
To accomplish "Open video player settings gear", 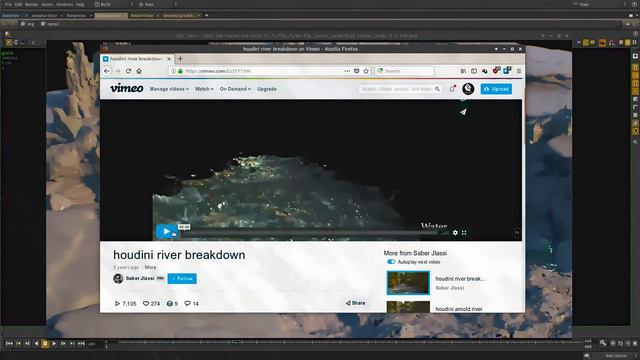I will point(455,233).
